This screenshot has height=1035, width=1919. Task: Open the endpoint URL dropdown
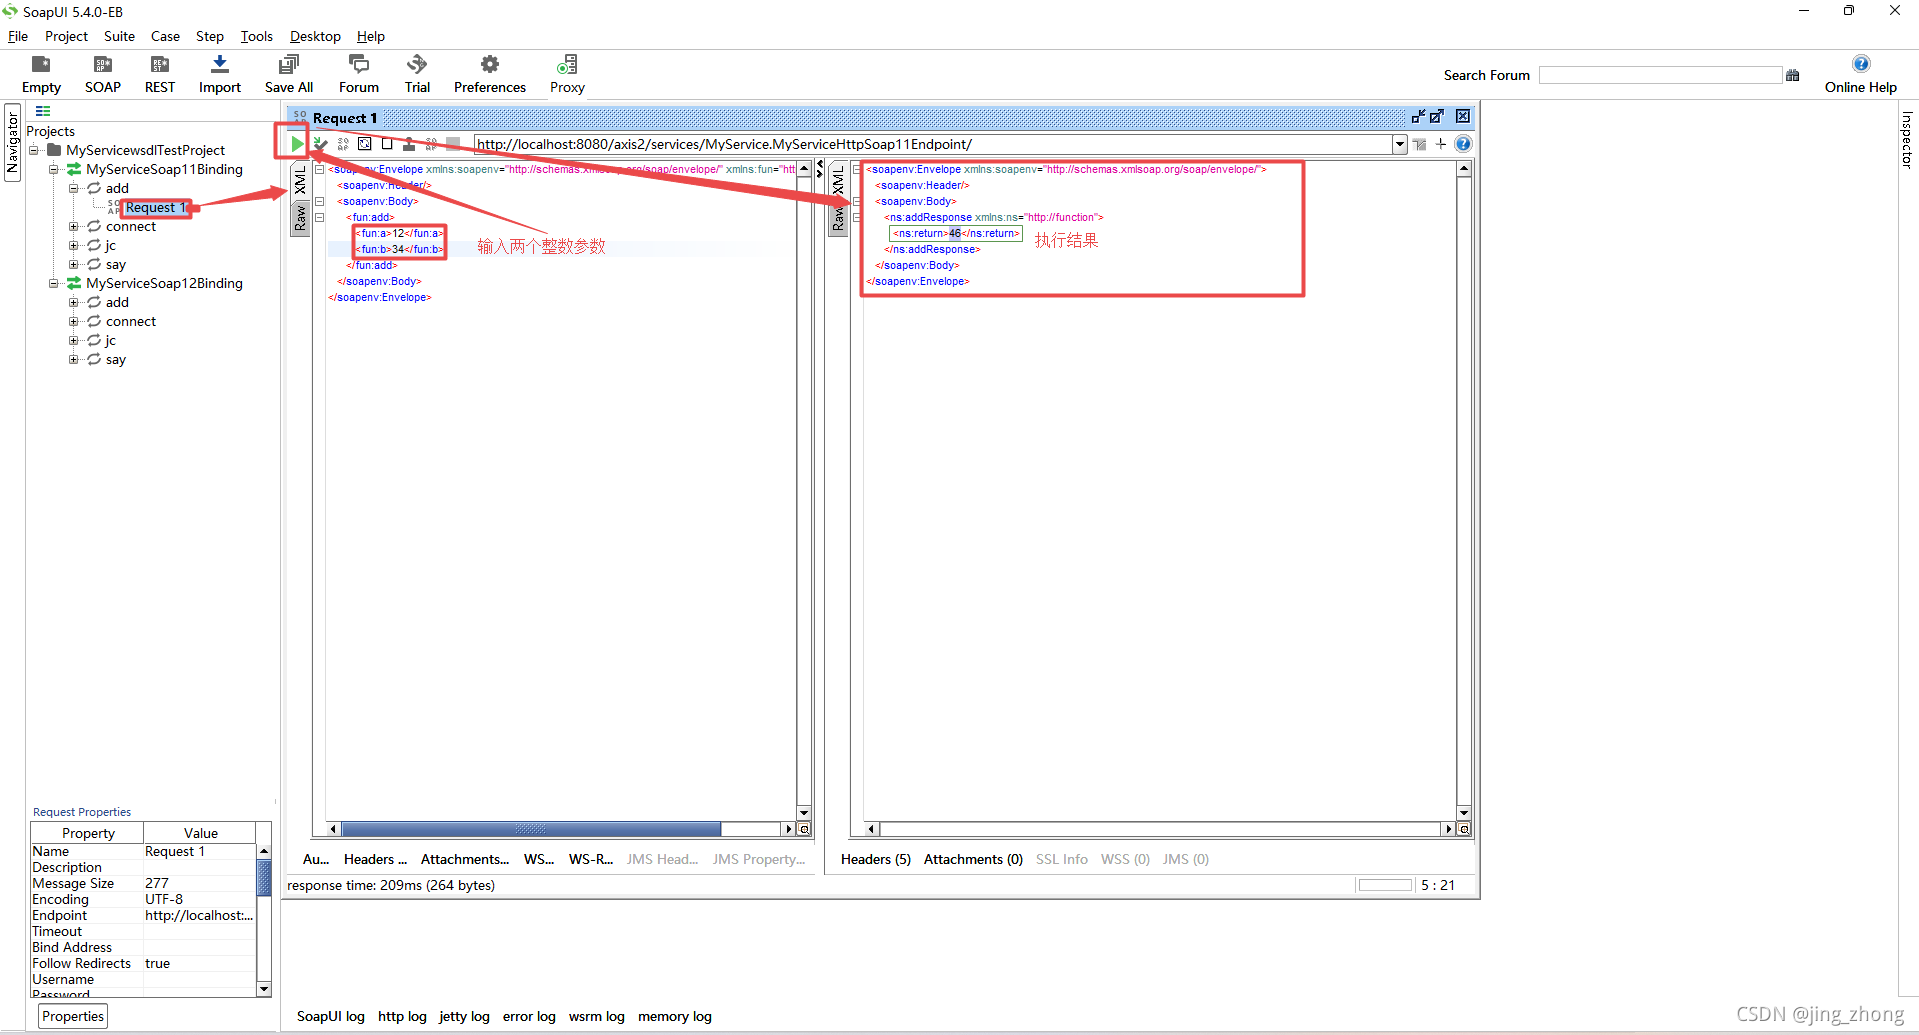coord(1400,144)
